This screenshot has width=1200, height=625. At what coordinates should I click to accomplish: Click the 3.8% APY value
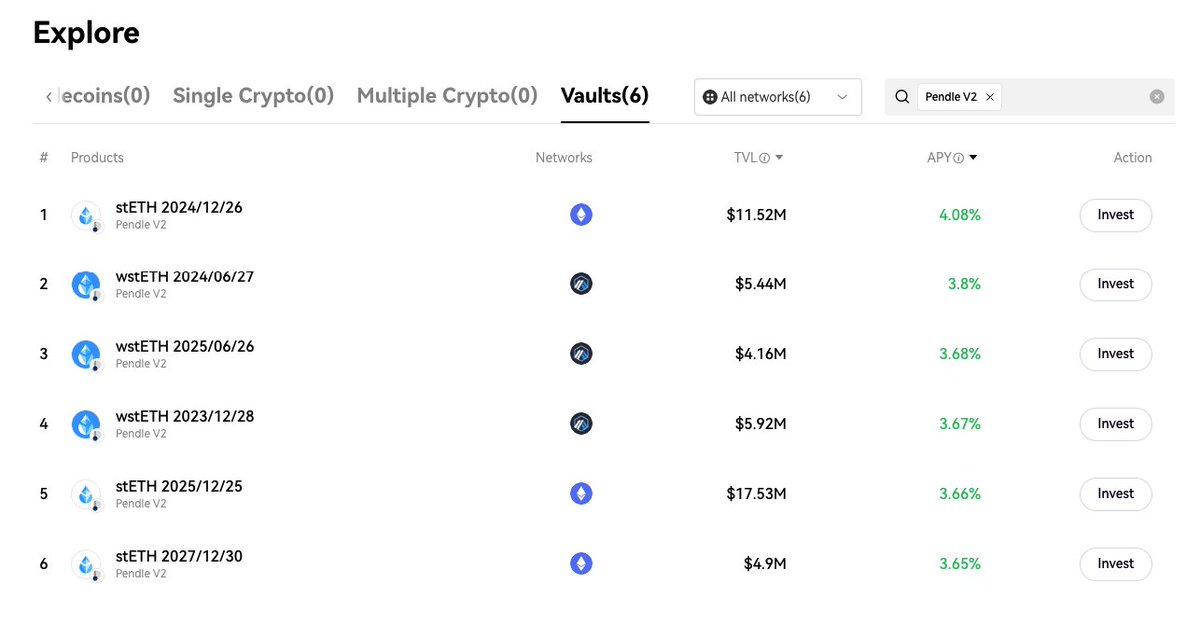pos(965,284)
